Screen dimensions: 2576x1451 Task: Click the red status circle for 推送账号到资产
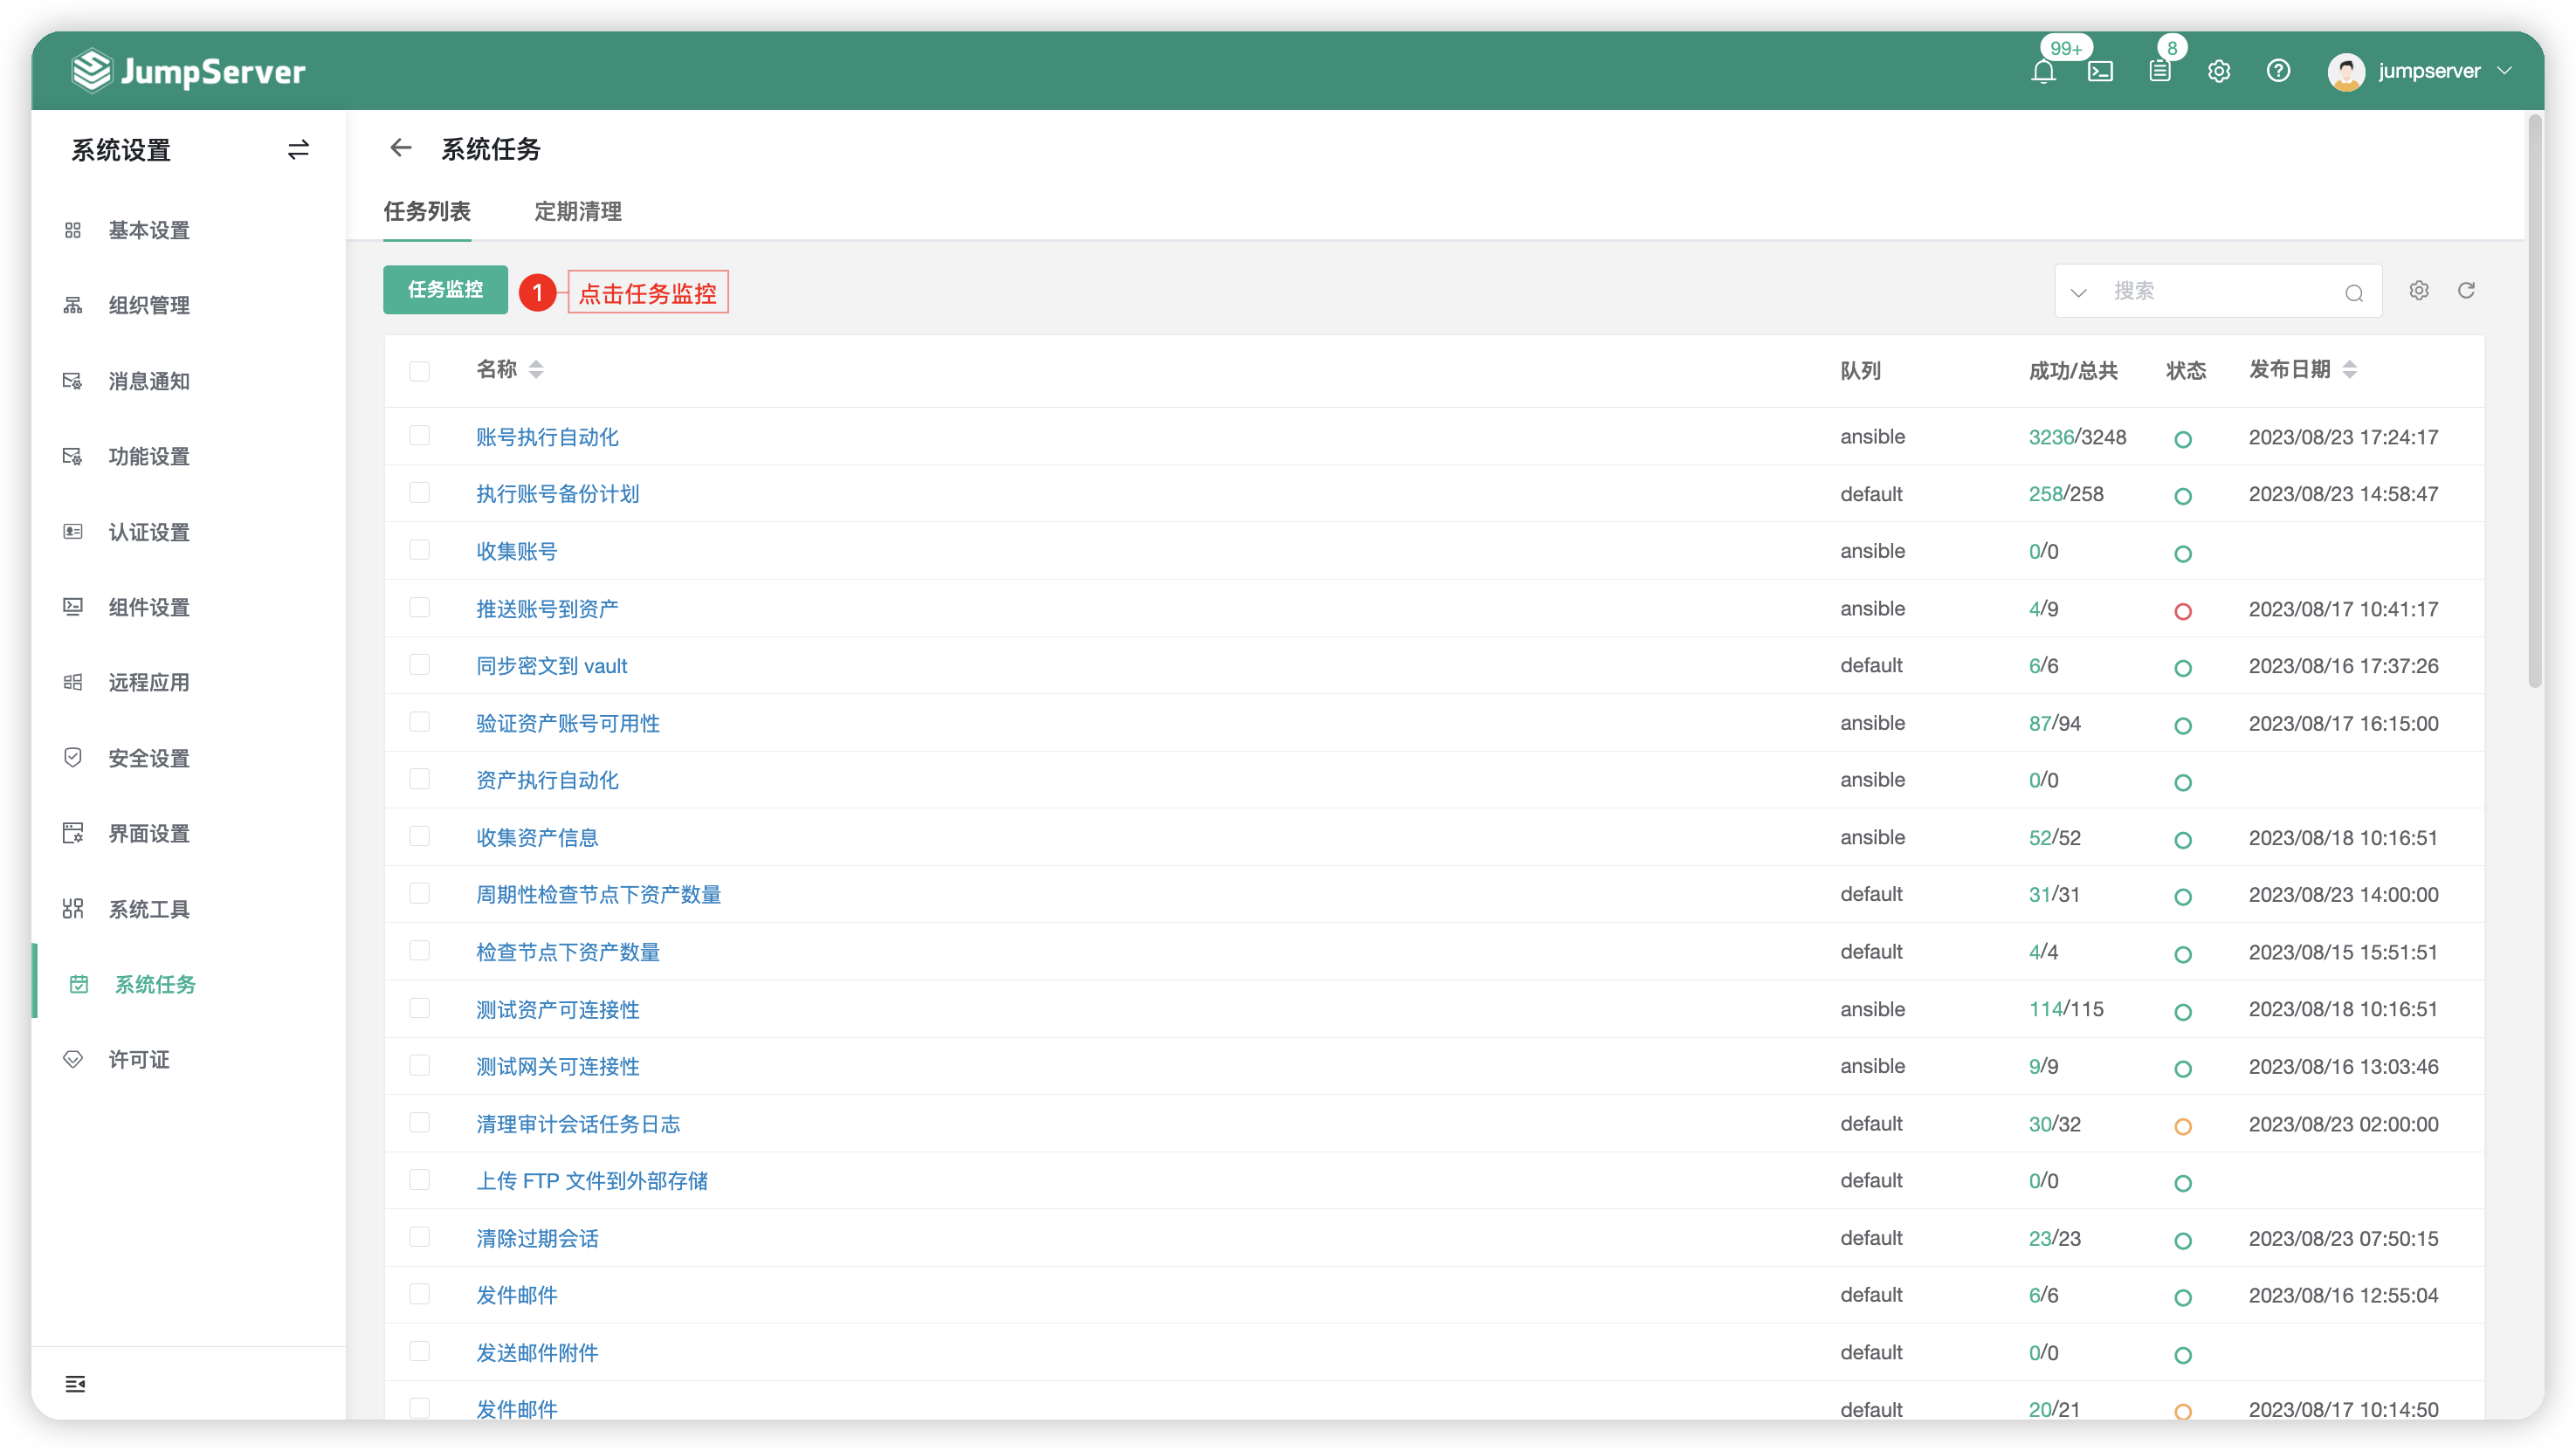2183,611
